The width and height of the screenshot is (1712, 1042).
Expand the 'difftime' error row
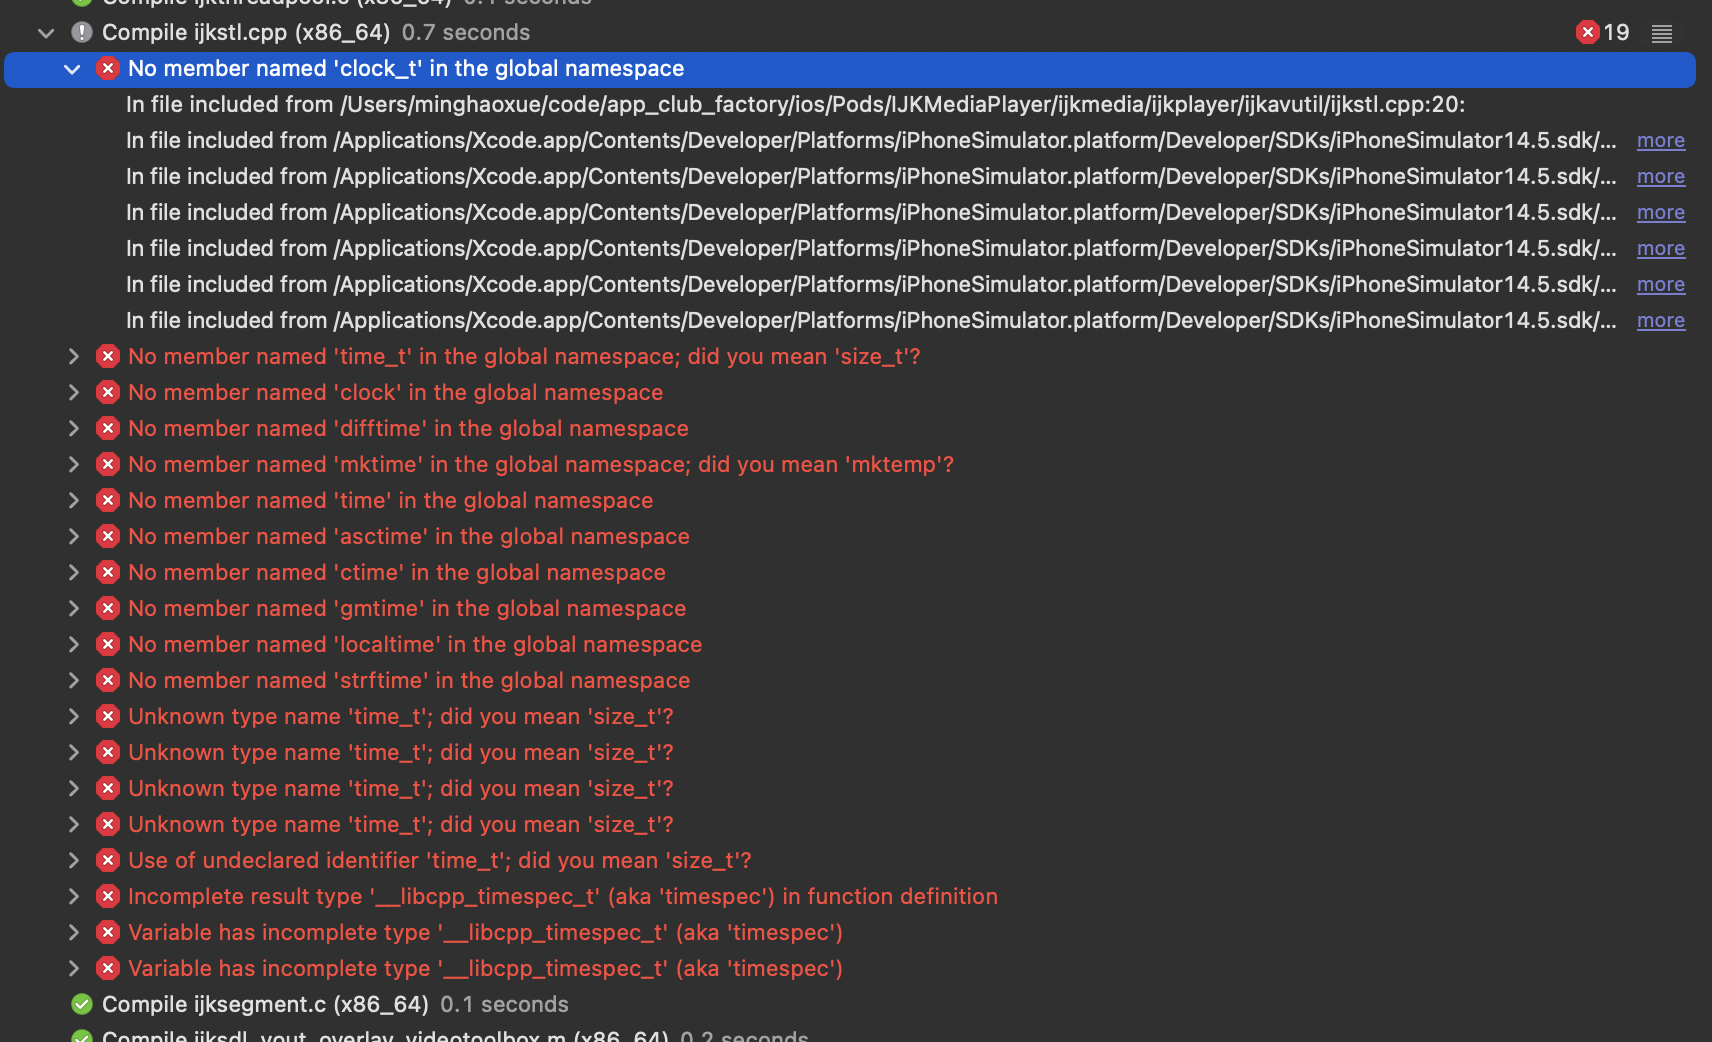tap(73, 429)
